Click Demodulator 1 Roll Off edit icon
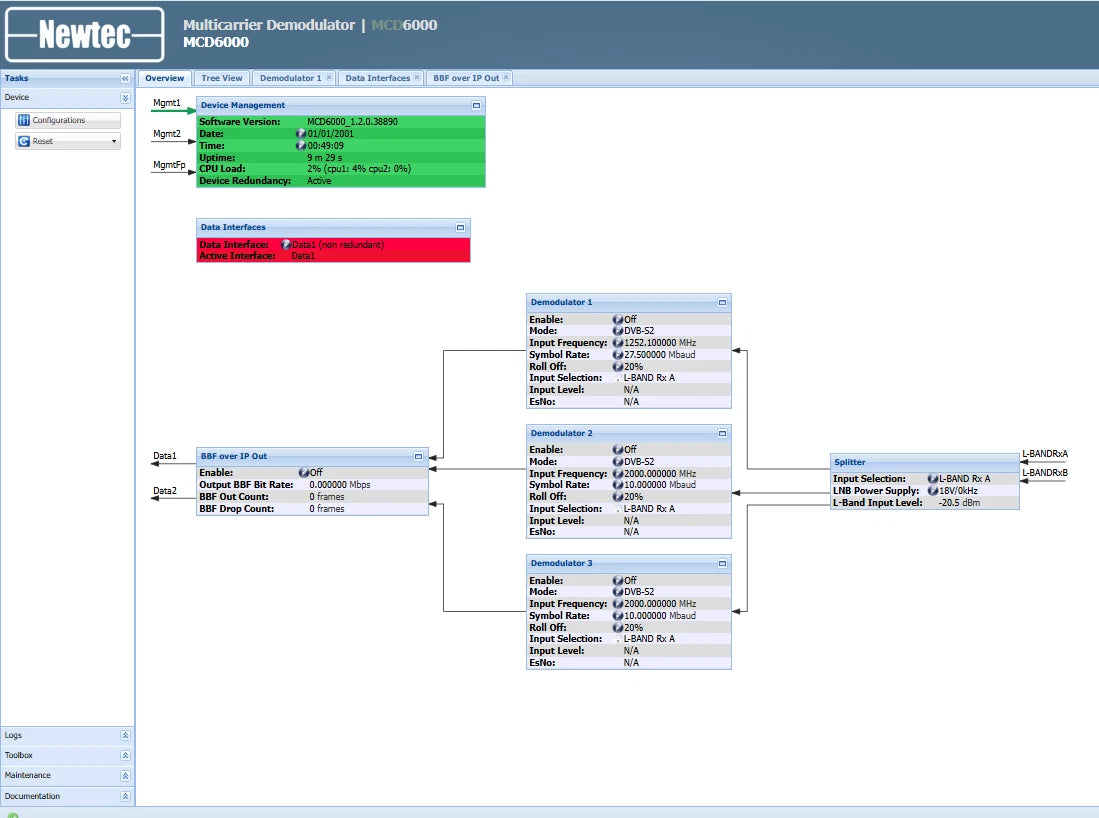The image size is (1099, 818). coord(618,367)
